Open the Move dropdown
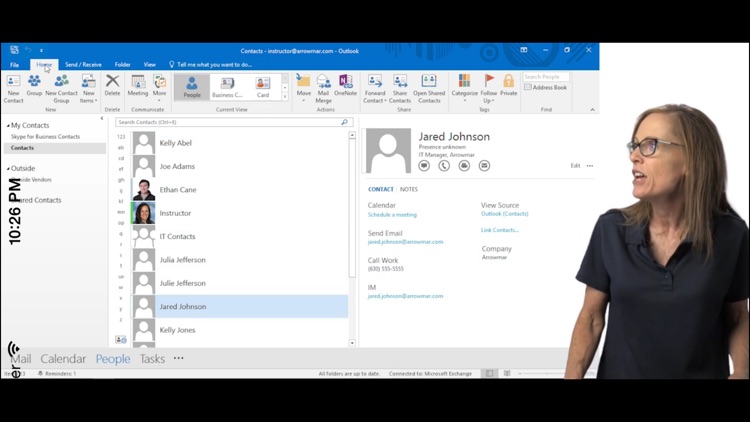The image size is (750, 422). pos(303,89)
